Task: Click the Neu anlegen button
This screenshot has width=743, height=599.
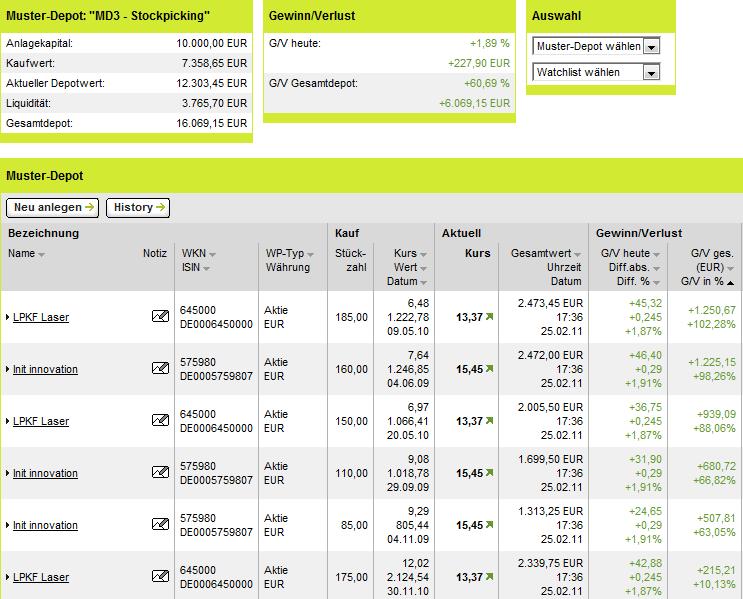Action: point(53,208)
